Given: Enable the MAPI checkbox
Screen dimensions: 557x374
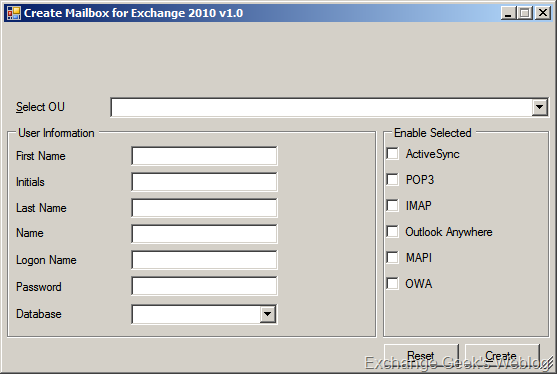Looking at the screenshot, I should (x=393, y=258).
